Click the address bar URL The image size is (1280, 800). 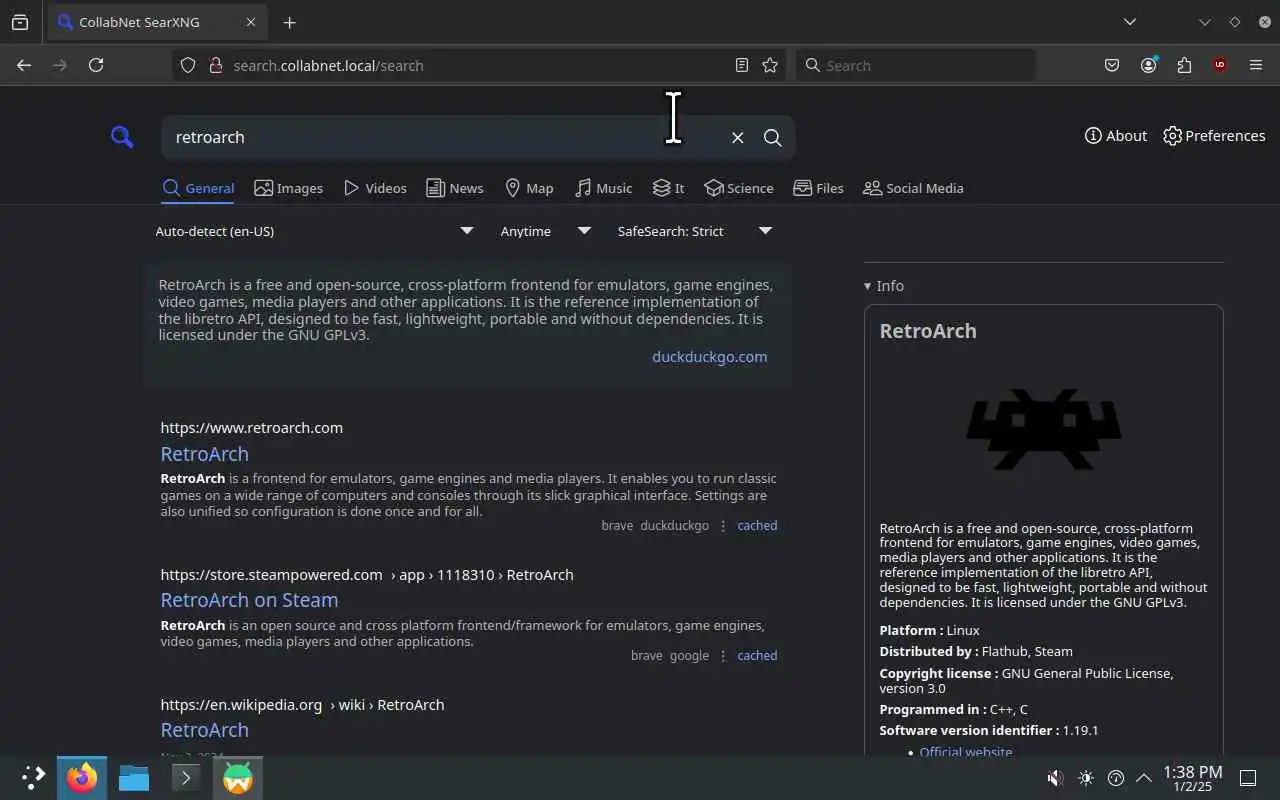[328, 66]
